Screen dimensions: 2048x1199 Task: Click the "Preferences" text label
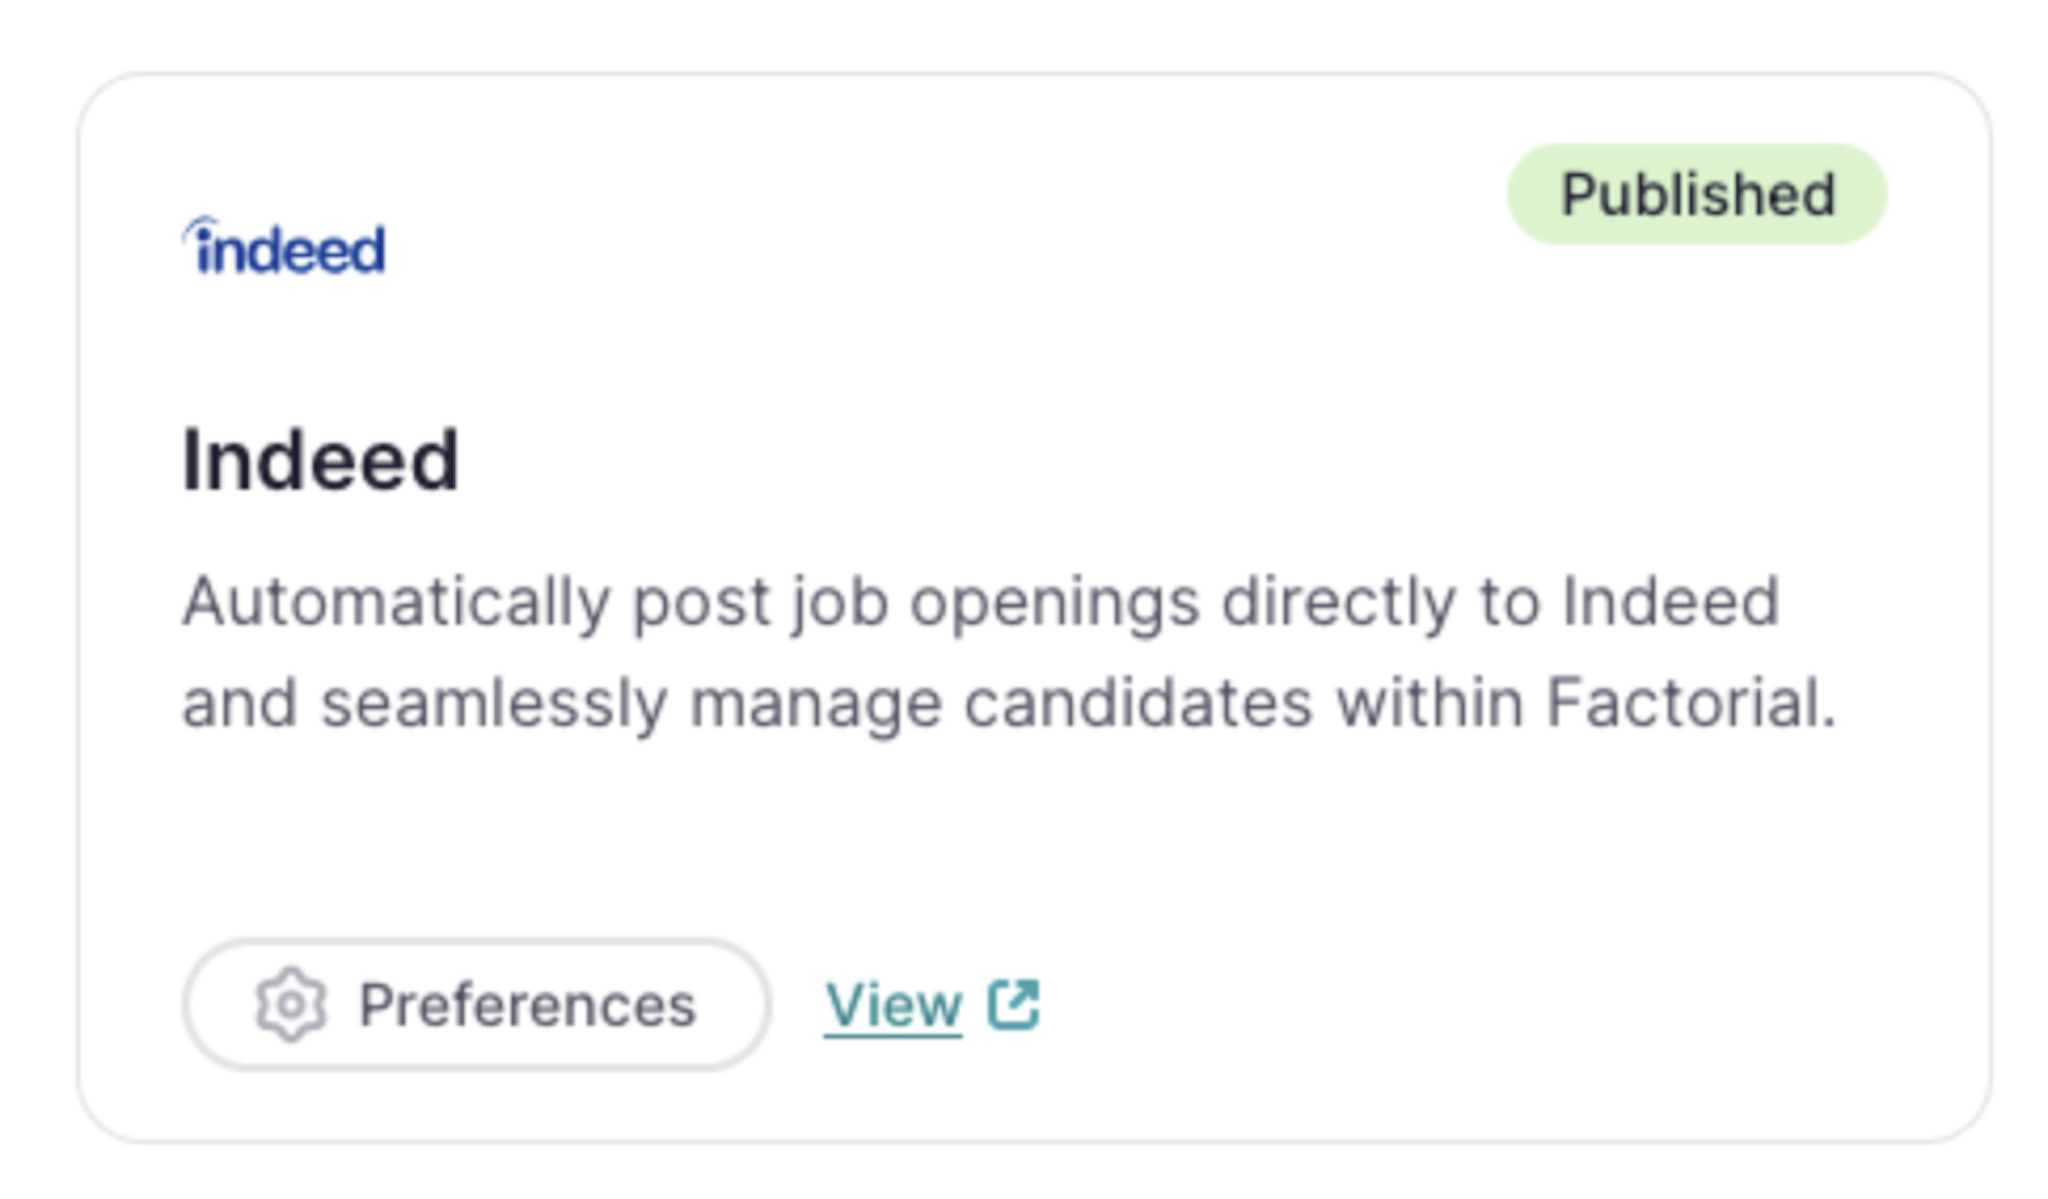527,1005
